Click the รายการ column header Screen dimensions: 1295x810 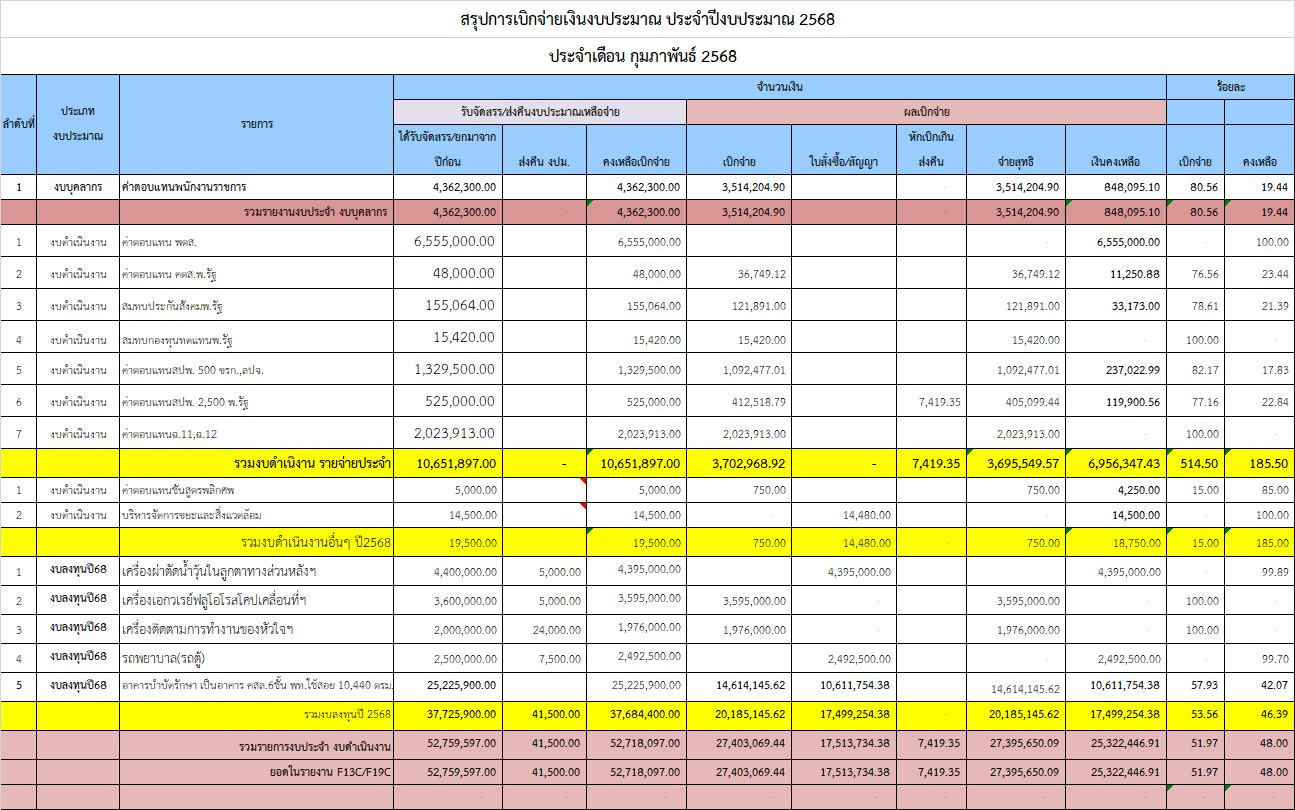[256, 124]
